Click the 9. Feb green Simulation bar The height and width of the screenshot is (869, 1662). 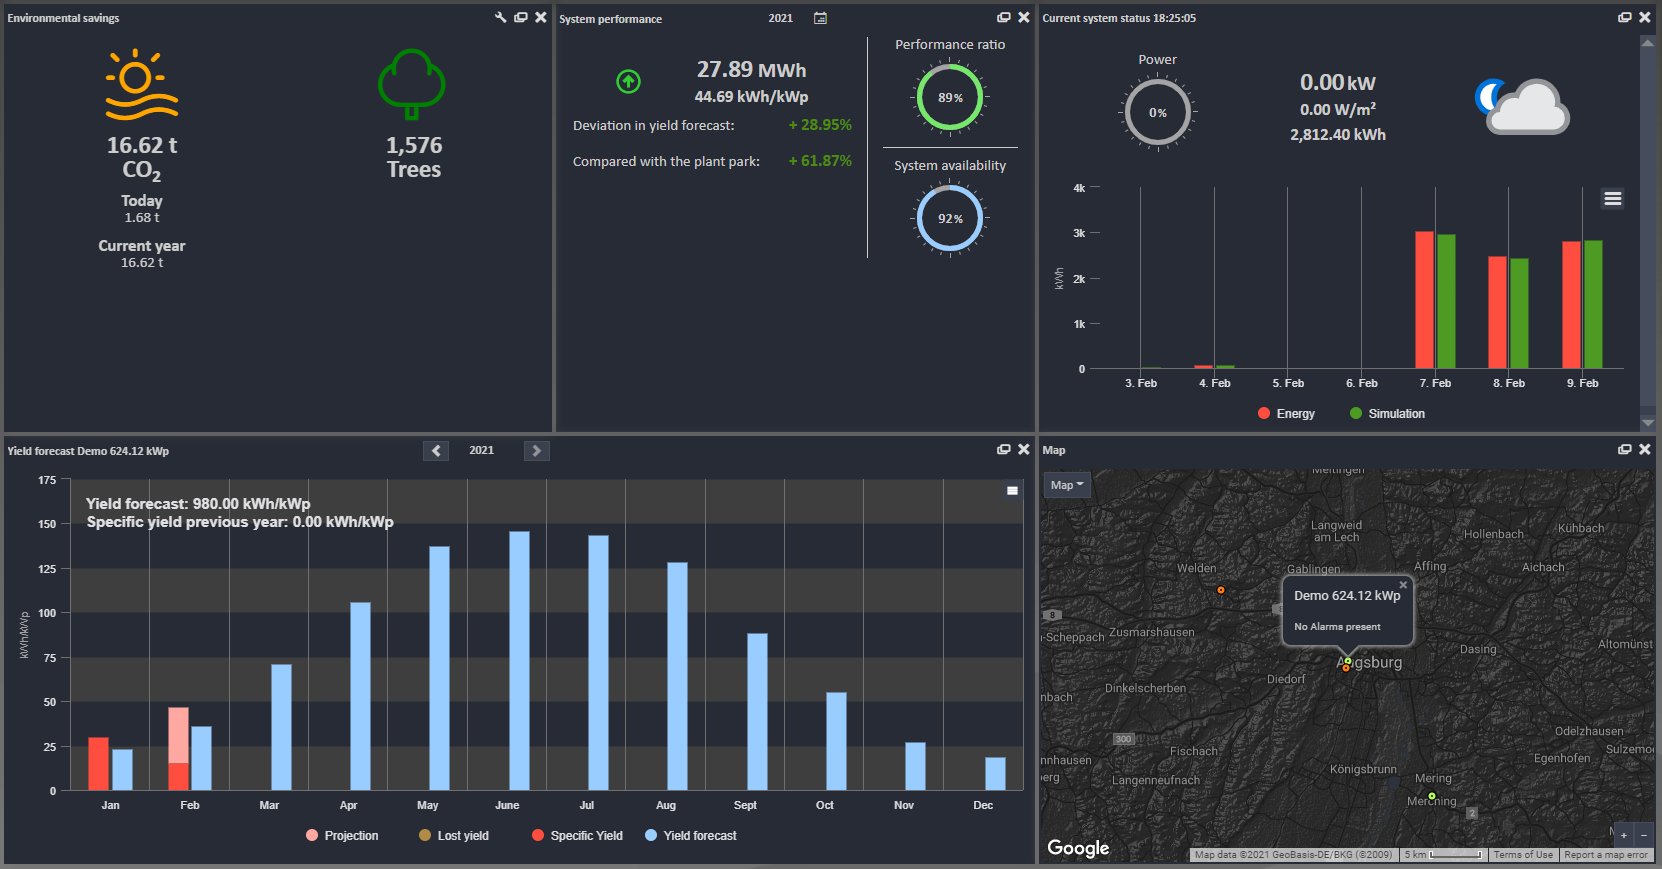(x=1593, y=304)
